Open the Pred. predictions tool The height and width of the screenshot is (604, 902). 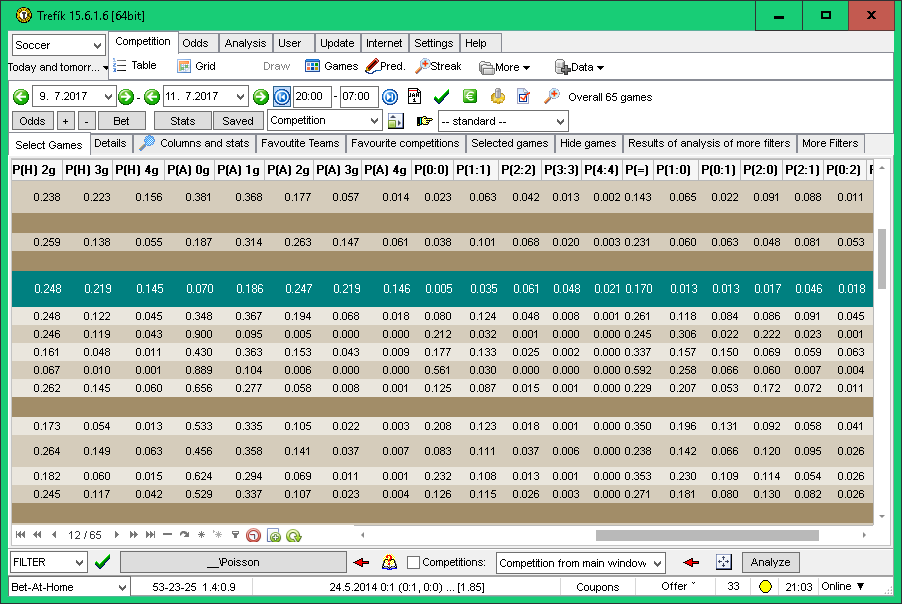point(385,67)
